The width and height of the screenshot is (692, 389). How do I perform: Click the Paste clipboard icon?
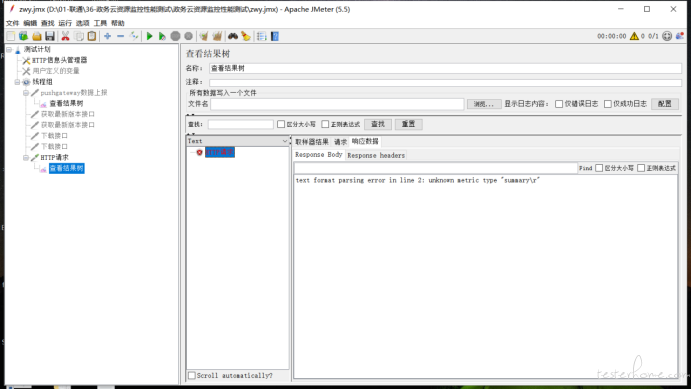[92, 36]
